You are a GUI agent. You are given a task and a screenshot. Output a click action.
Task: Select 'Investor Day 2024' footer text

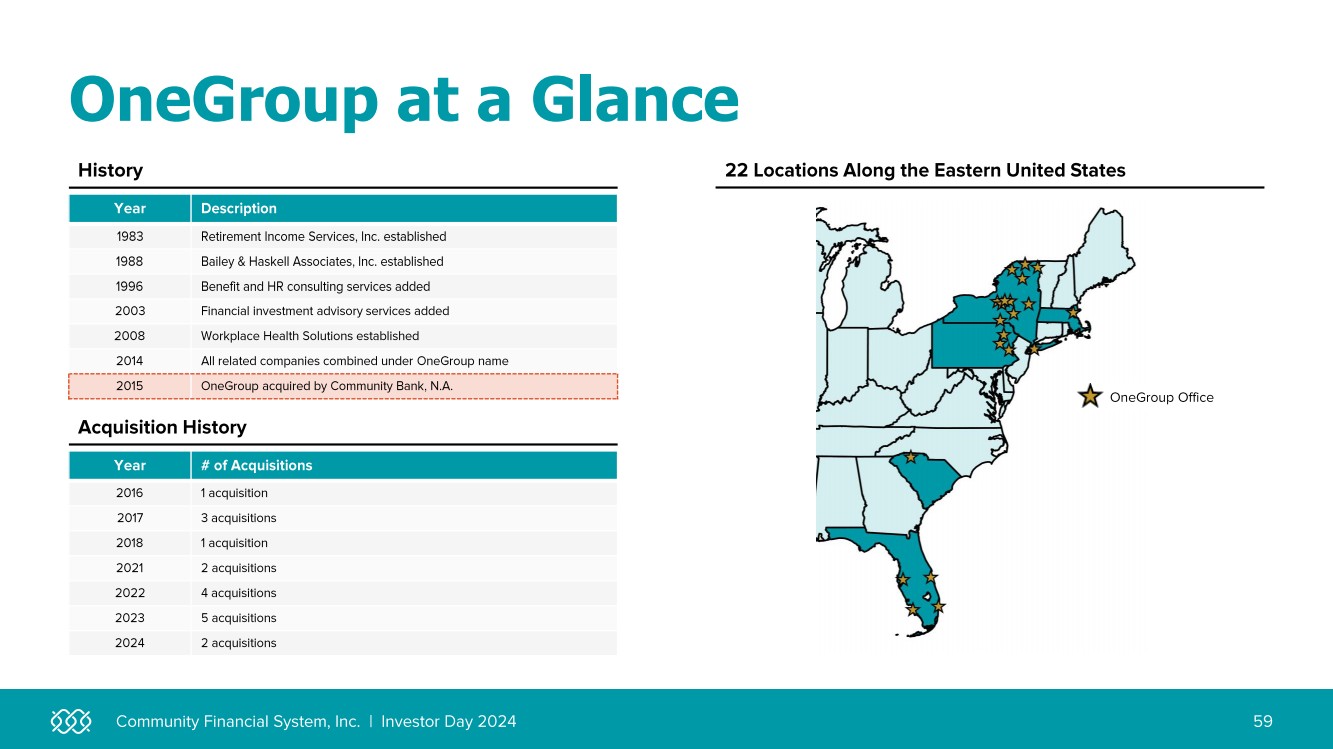pyautogui.click(x=449, y=721)
